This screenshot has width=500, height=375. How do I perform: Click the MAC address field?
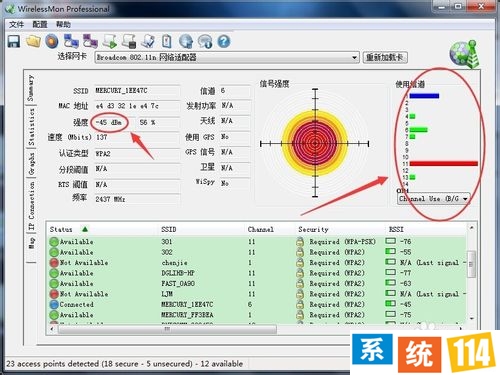tap(137, 106)
